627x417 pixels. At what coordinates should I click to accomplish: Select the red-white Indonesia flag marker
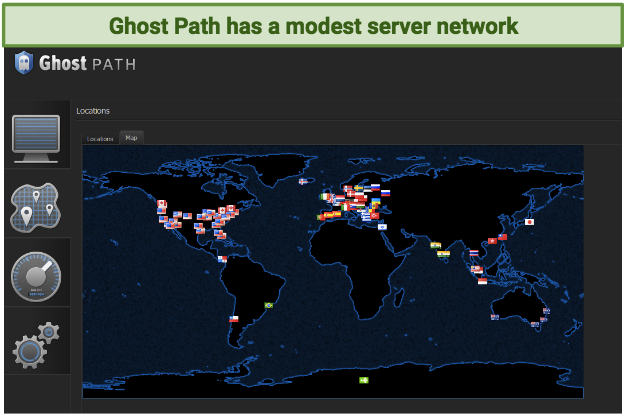tap(483, 281)
